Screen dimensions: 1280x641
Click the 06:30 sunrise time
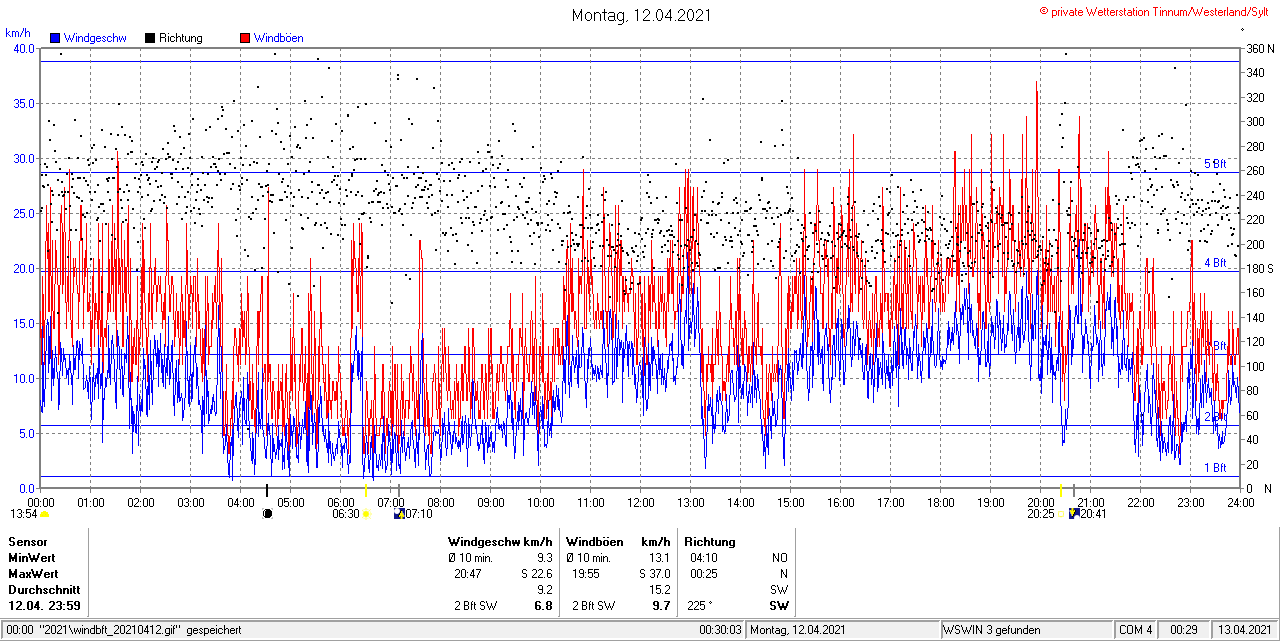346,514
